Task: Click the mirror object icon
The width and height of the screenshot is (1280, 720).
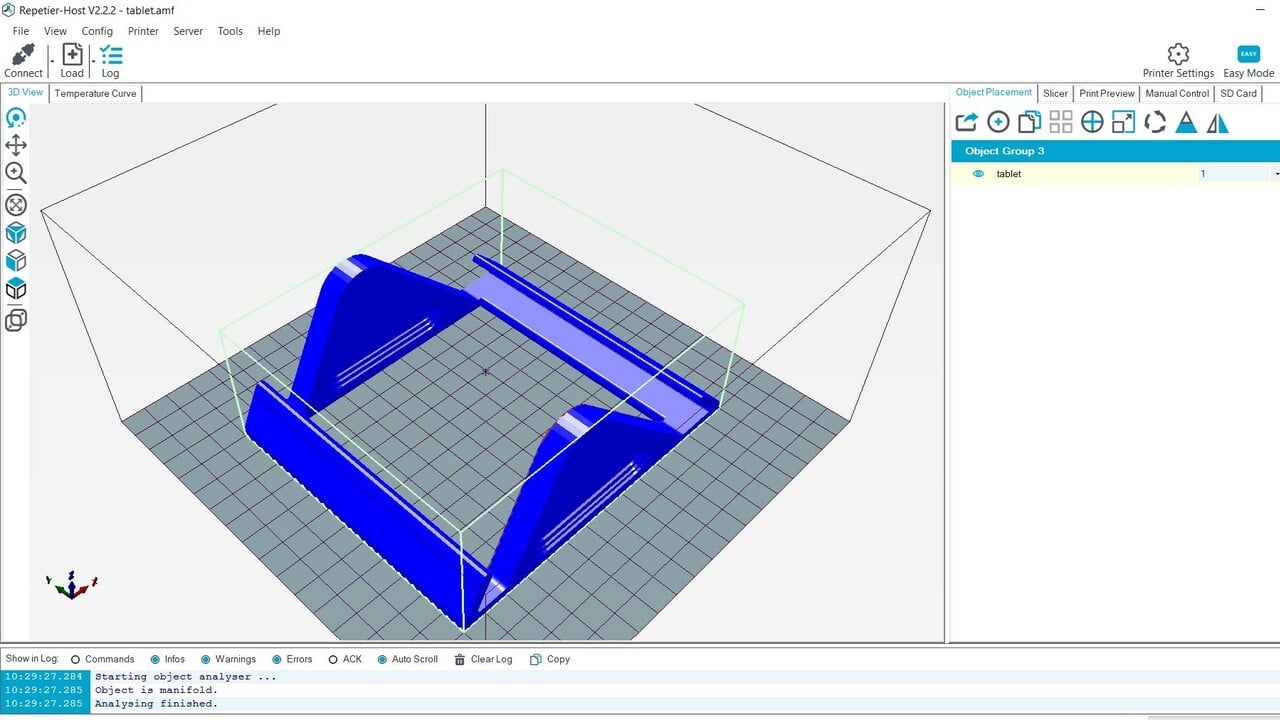Action: (1217, 122)
